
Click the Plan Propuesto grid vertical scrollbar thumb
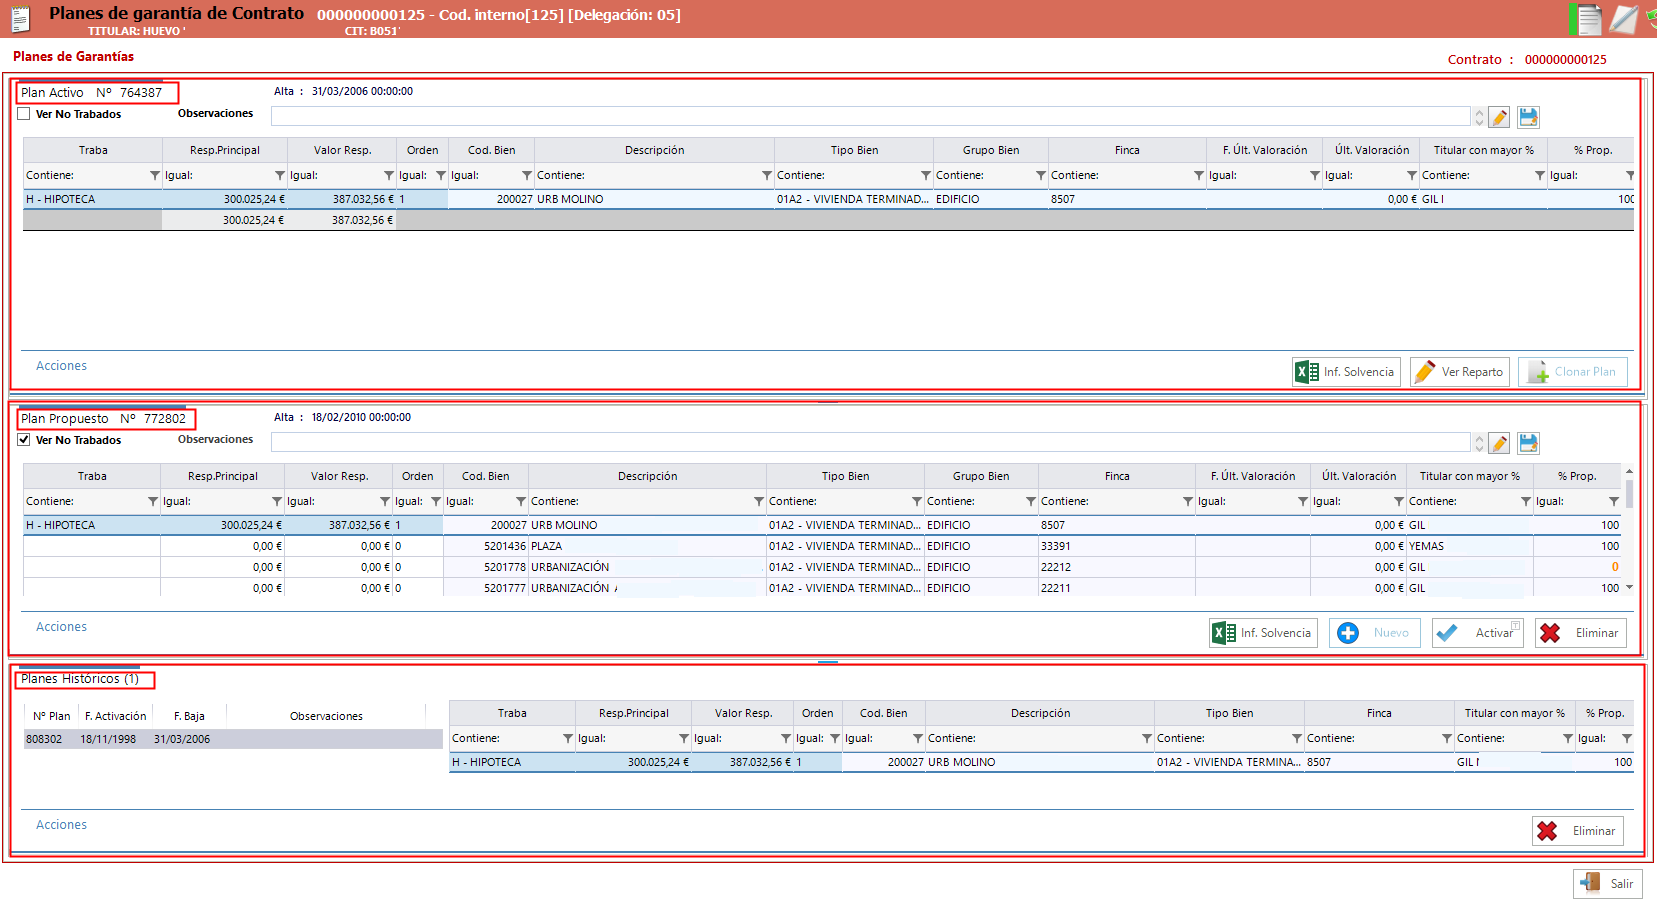coord(1629,495)
